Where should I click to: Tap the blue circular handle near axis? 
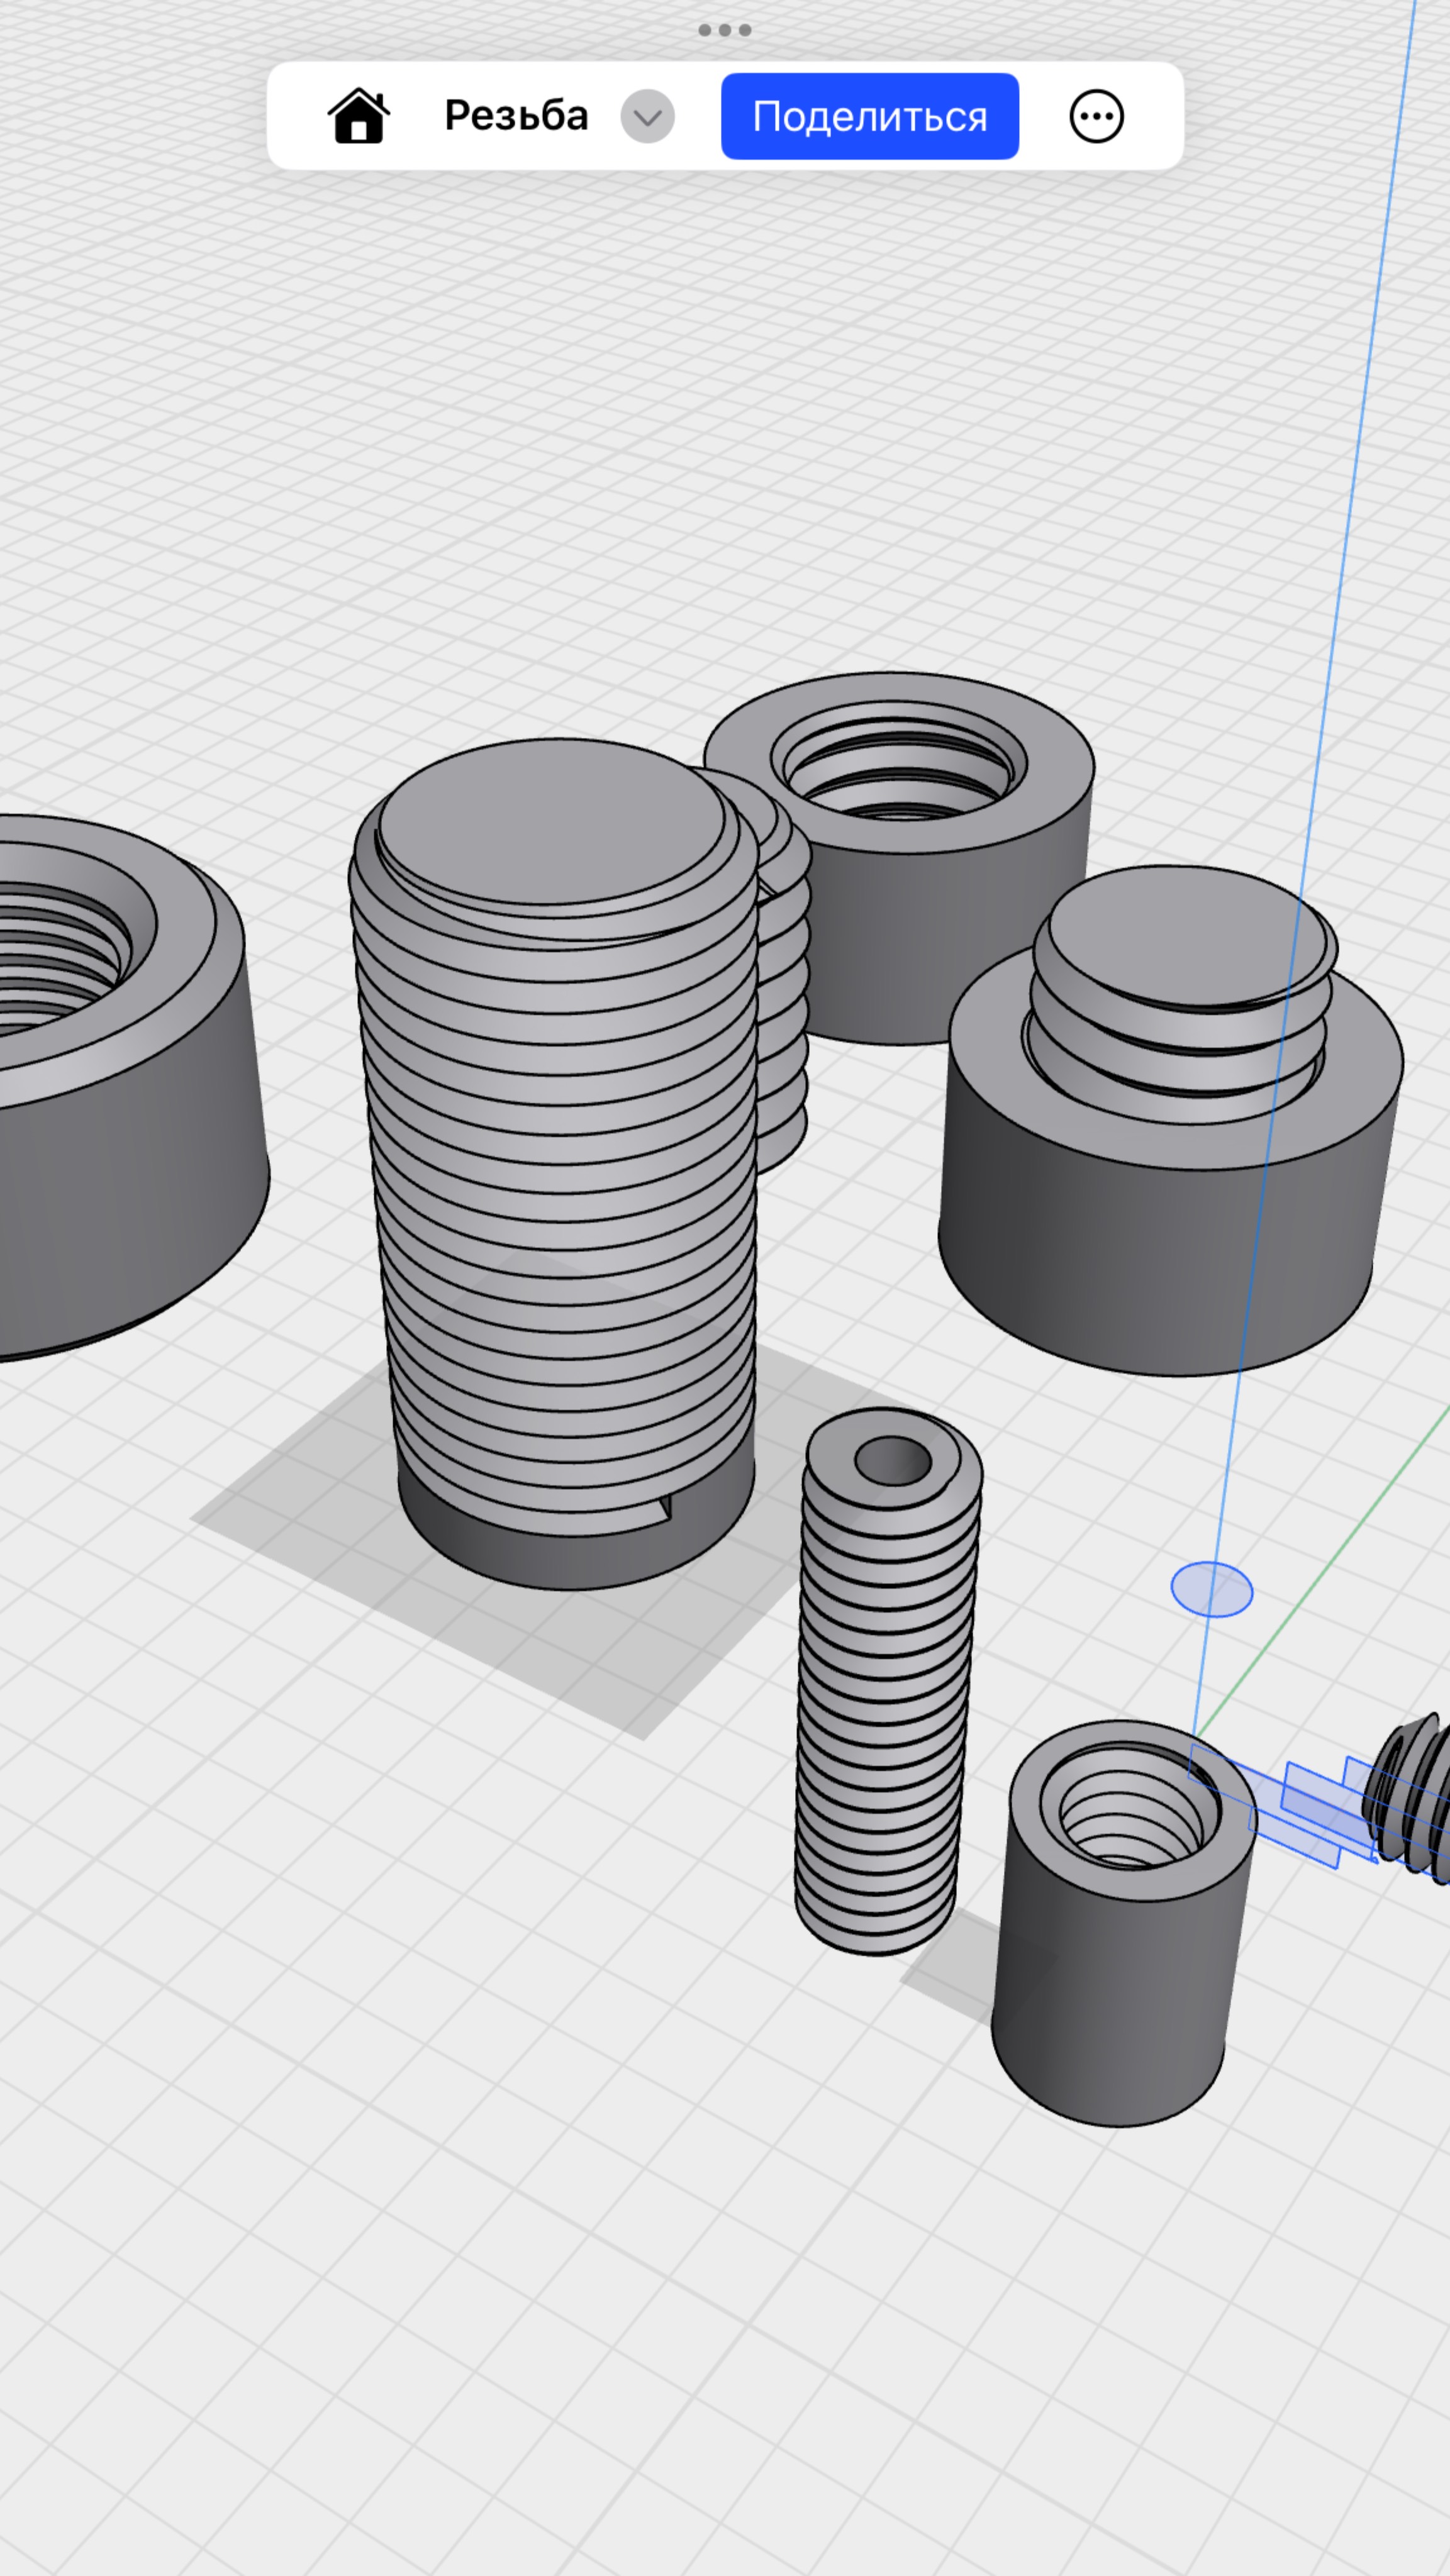click(x=1211, y=1589)
